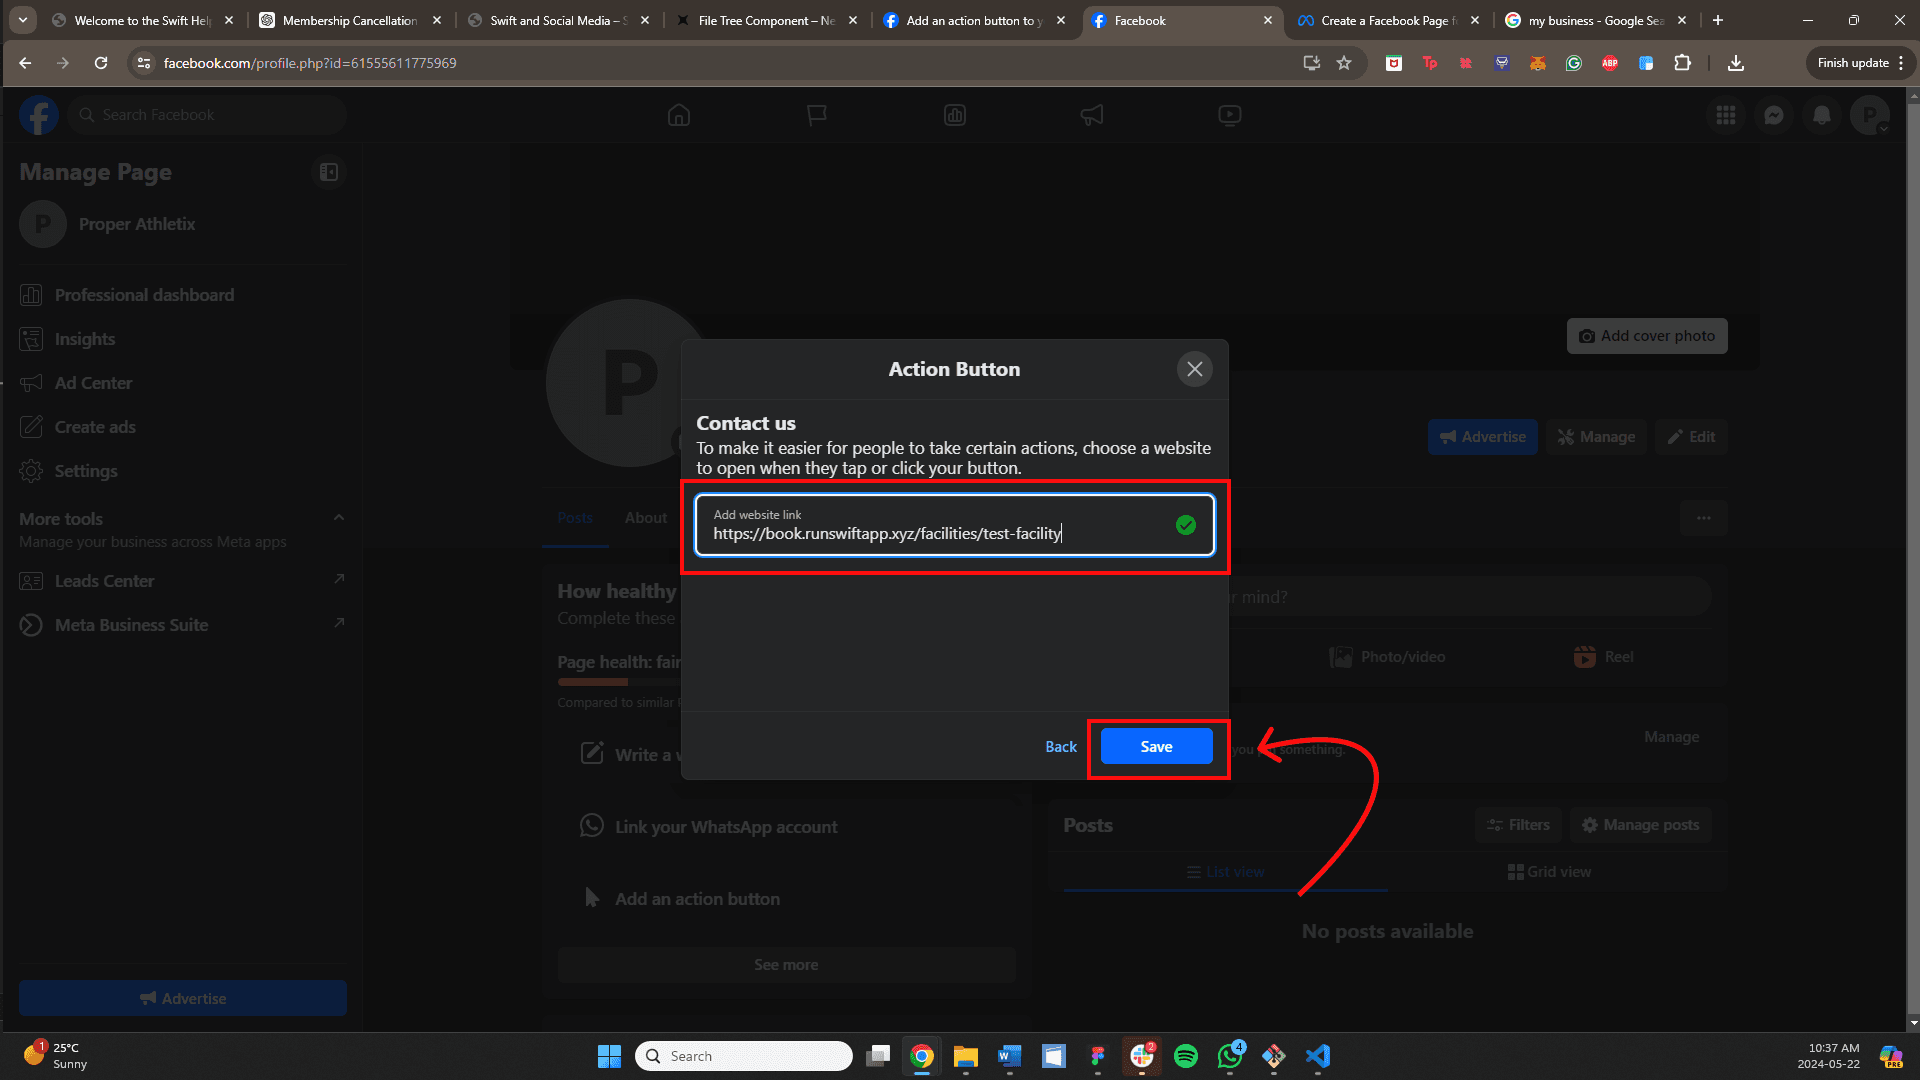Click the Notifications bell icon
Image resolution: width=1920 pixels, height=1080 pixels.
pyautogui.click(x=1822, y=115)
